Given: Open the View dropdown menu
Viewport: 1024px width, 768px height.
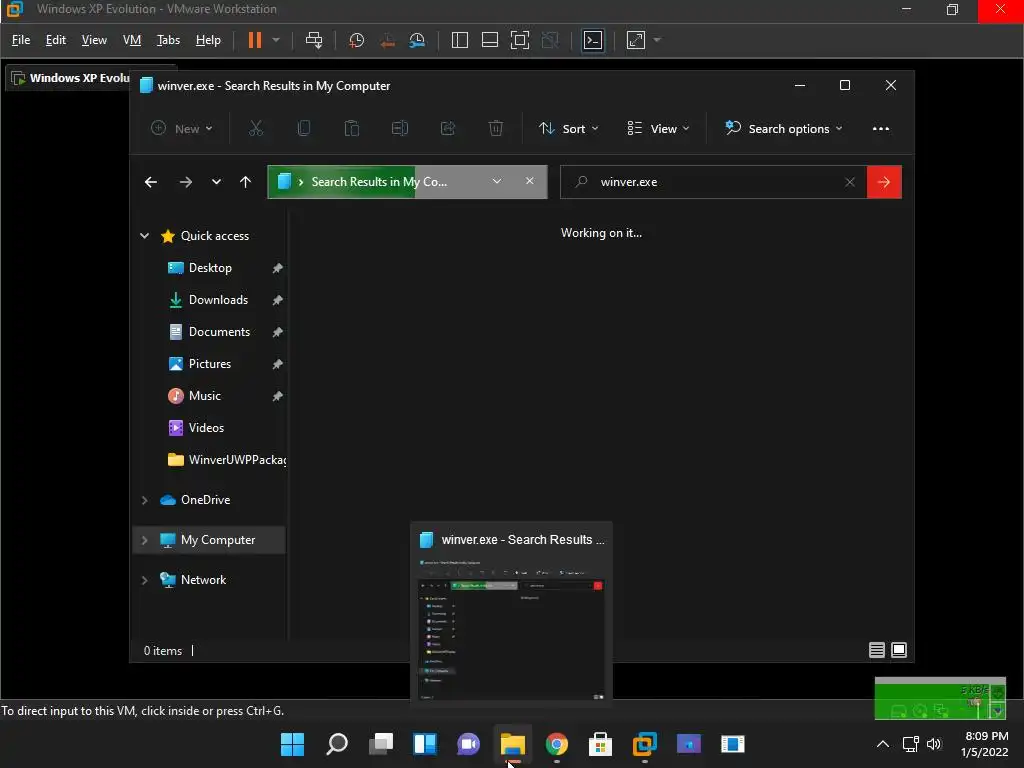Looking at the screenshot, I should [x=658, y=129].
